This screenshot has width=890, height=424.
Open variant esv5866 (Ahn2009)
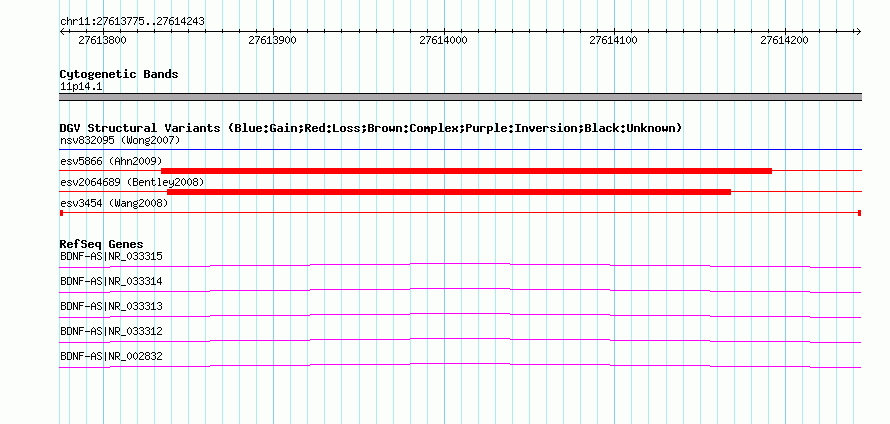tap(111, 161)
